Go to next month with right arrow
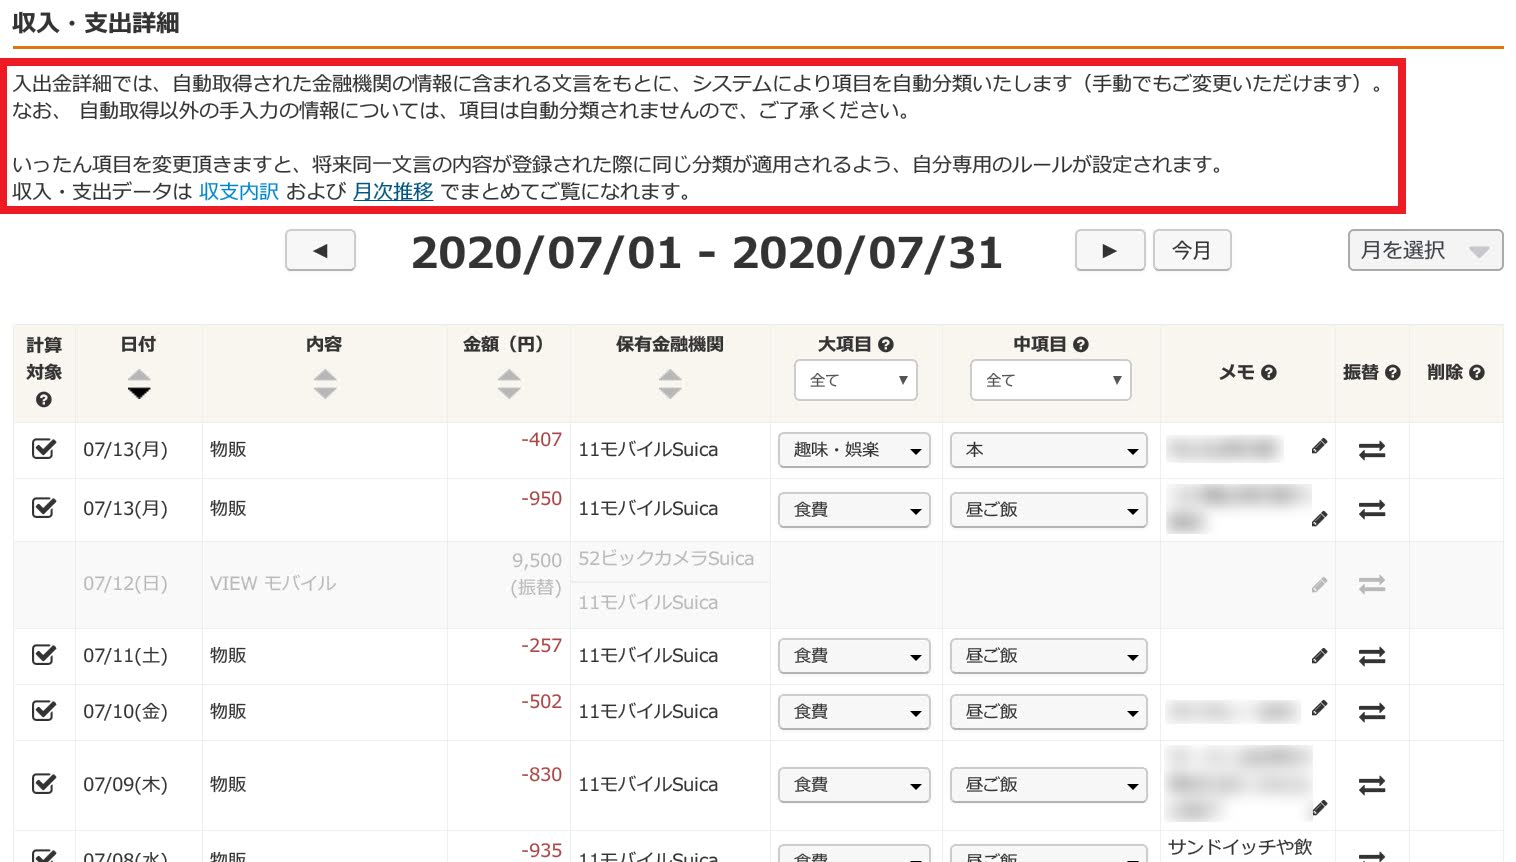1516x862 pixels. tap(1109, 250)
